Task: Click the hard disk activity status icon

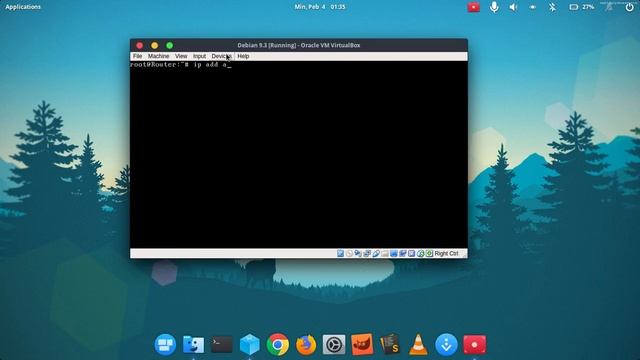Action: click(x=340, y=253)
